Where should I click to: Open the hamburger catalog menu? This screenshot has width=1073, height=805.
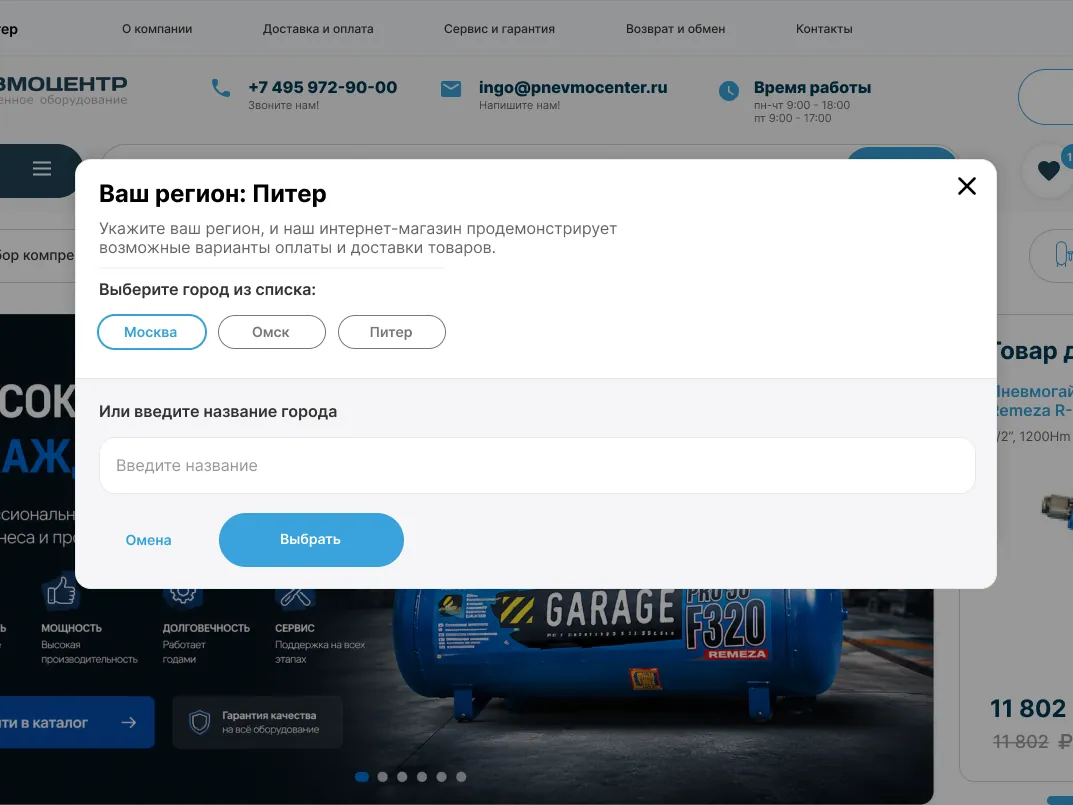pos(42,168)
